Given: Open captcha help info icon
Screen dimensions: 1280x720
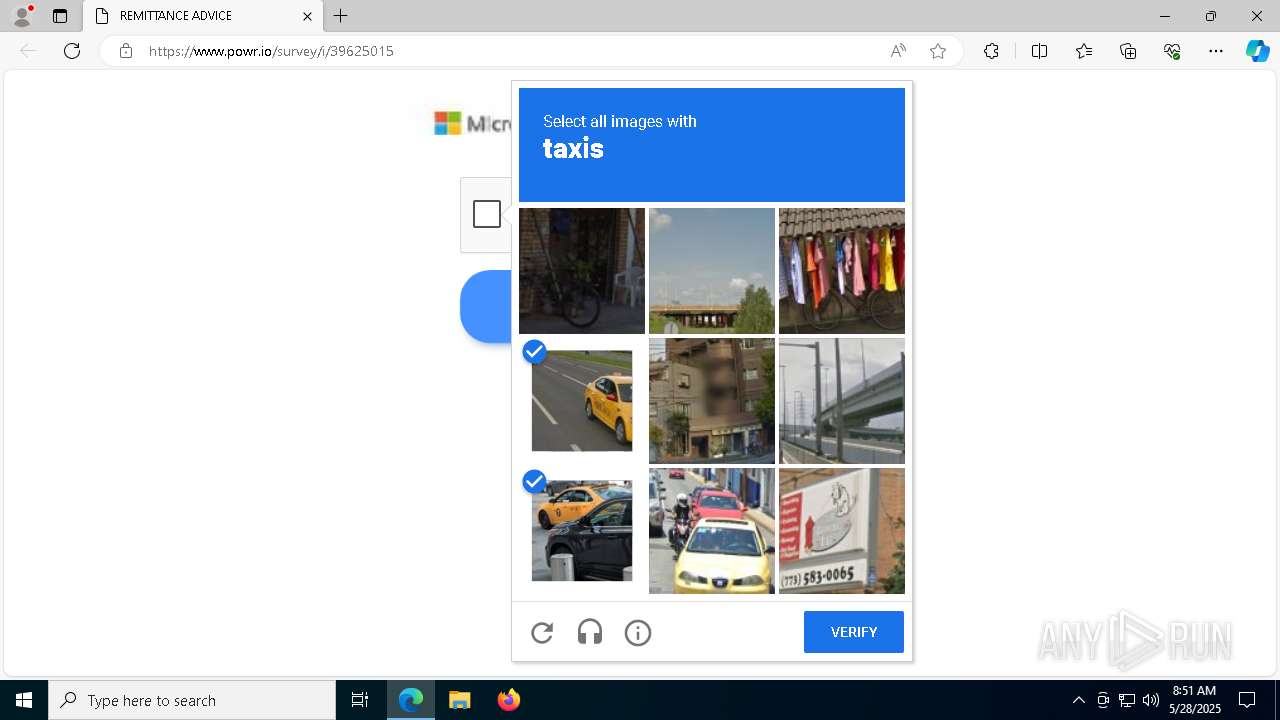Looking at the screenshot, I should [x=638, y=632].
